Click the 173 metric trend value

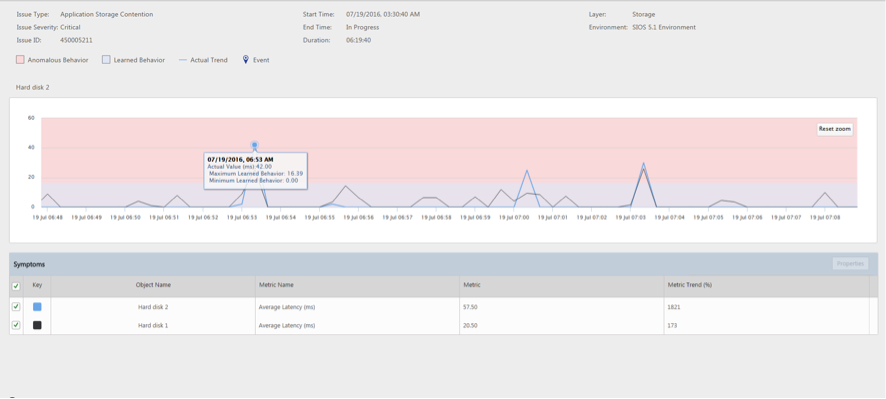tap(672, 326)
